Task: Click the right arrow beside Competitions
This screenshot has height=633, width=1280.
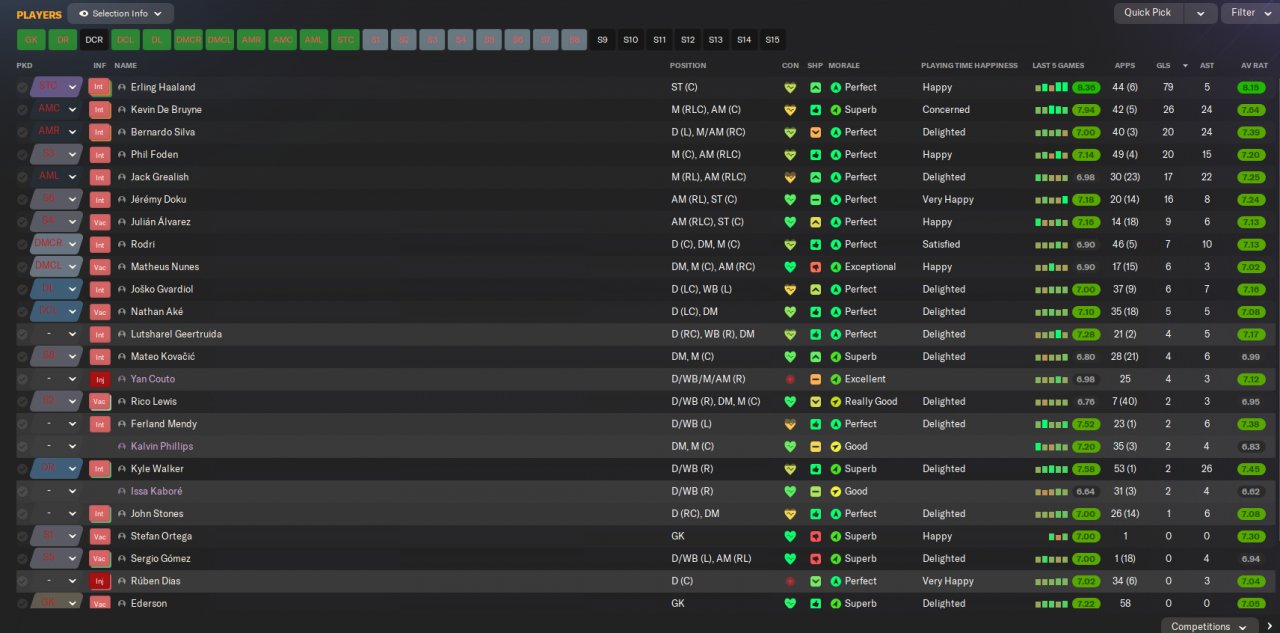Action: pos(1270,626)
